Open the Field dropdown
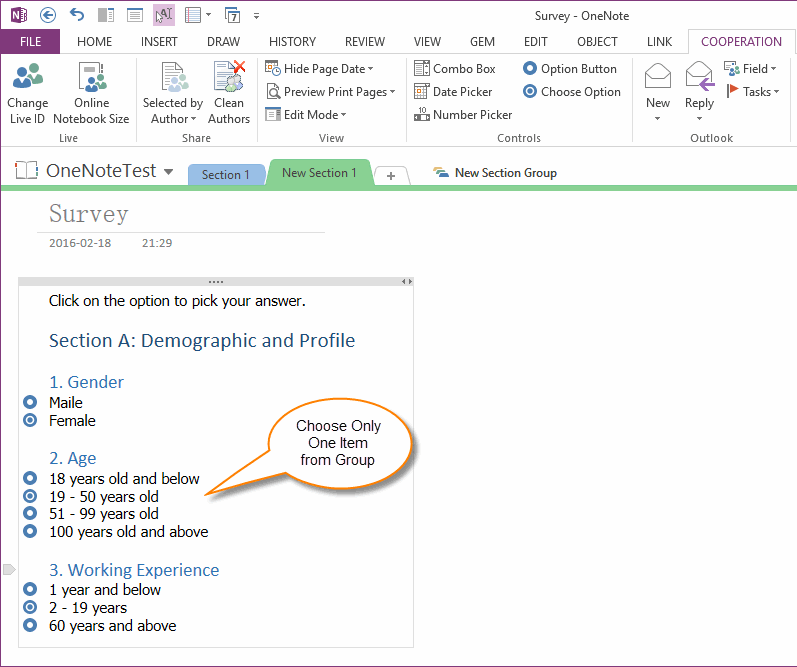 [750, 69]
